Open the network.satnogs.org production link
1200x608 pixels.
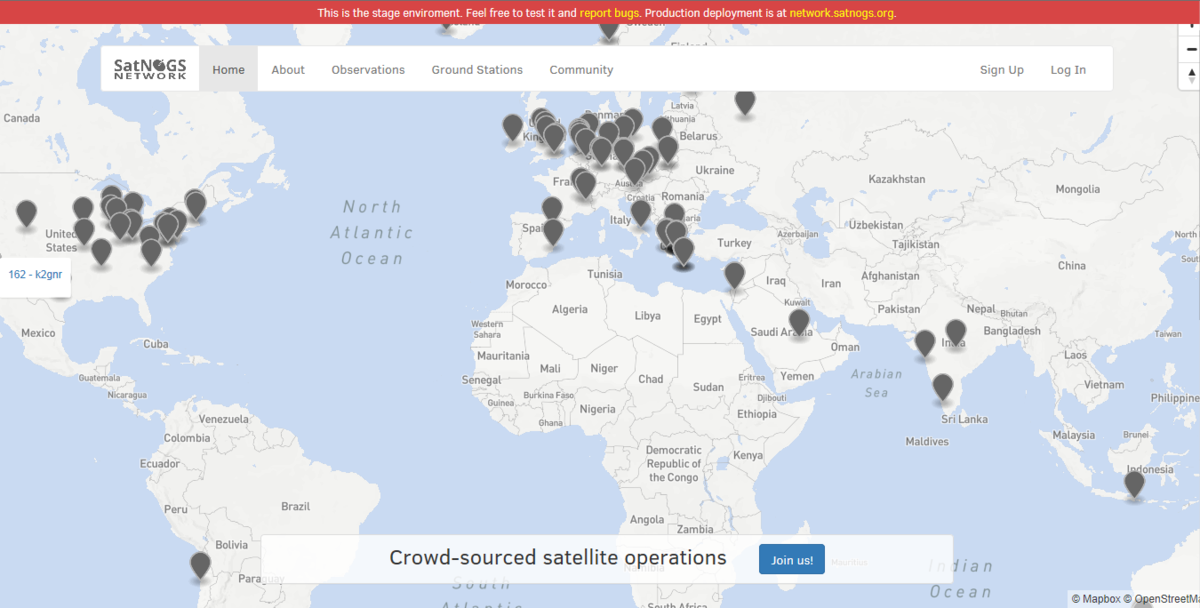click(x=841, y=13)
